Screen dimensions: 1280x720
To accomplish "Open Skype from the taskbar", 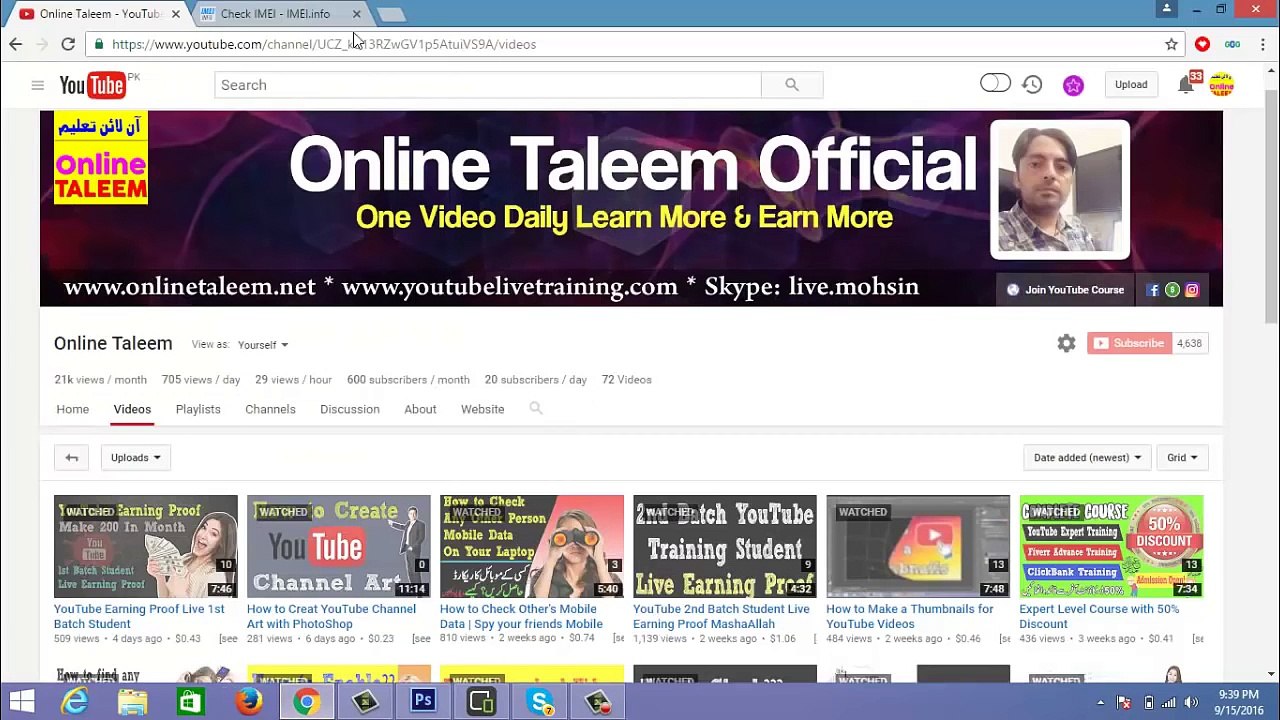I will tap(540, 701).
